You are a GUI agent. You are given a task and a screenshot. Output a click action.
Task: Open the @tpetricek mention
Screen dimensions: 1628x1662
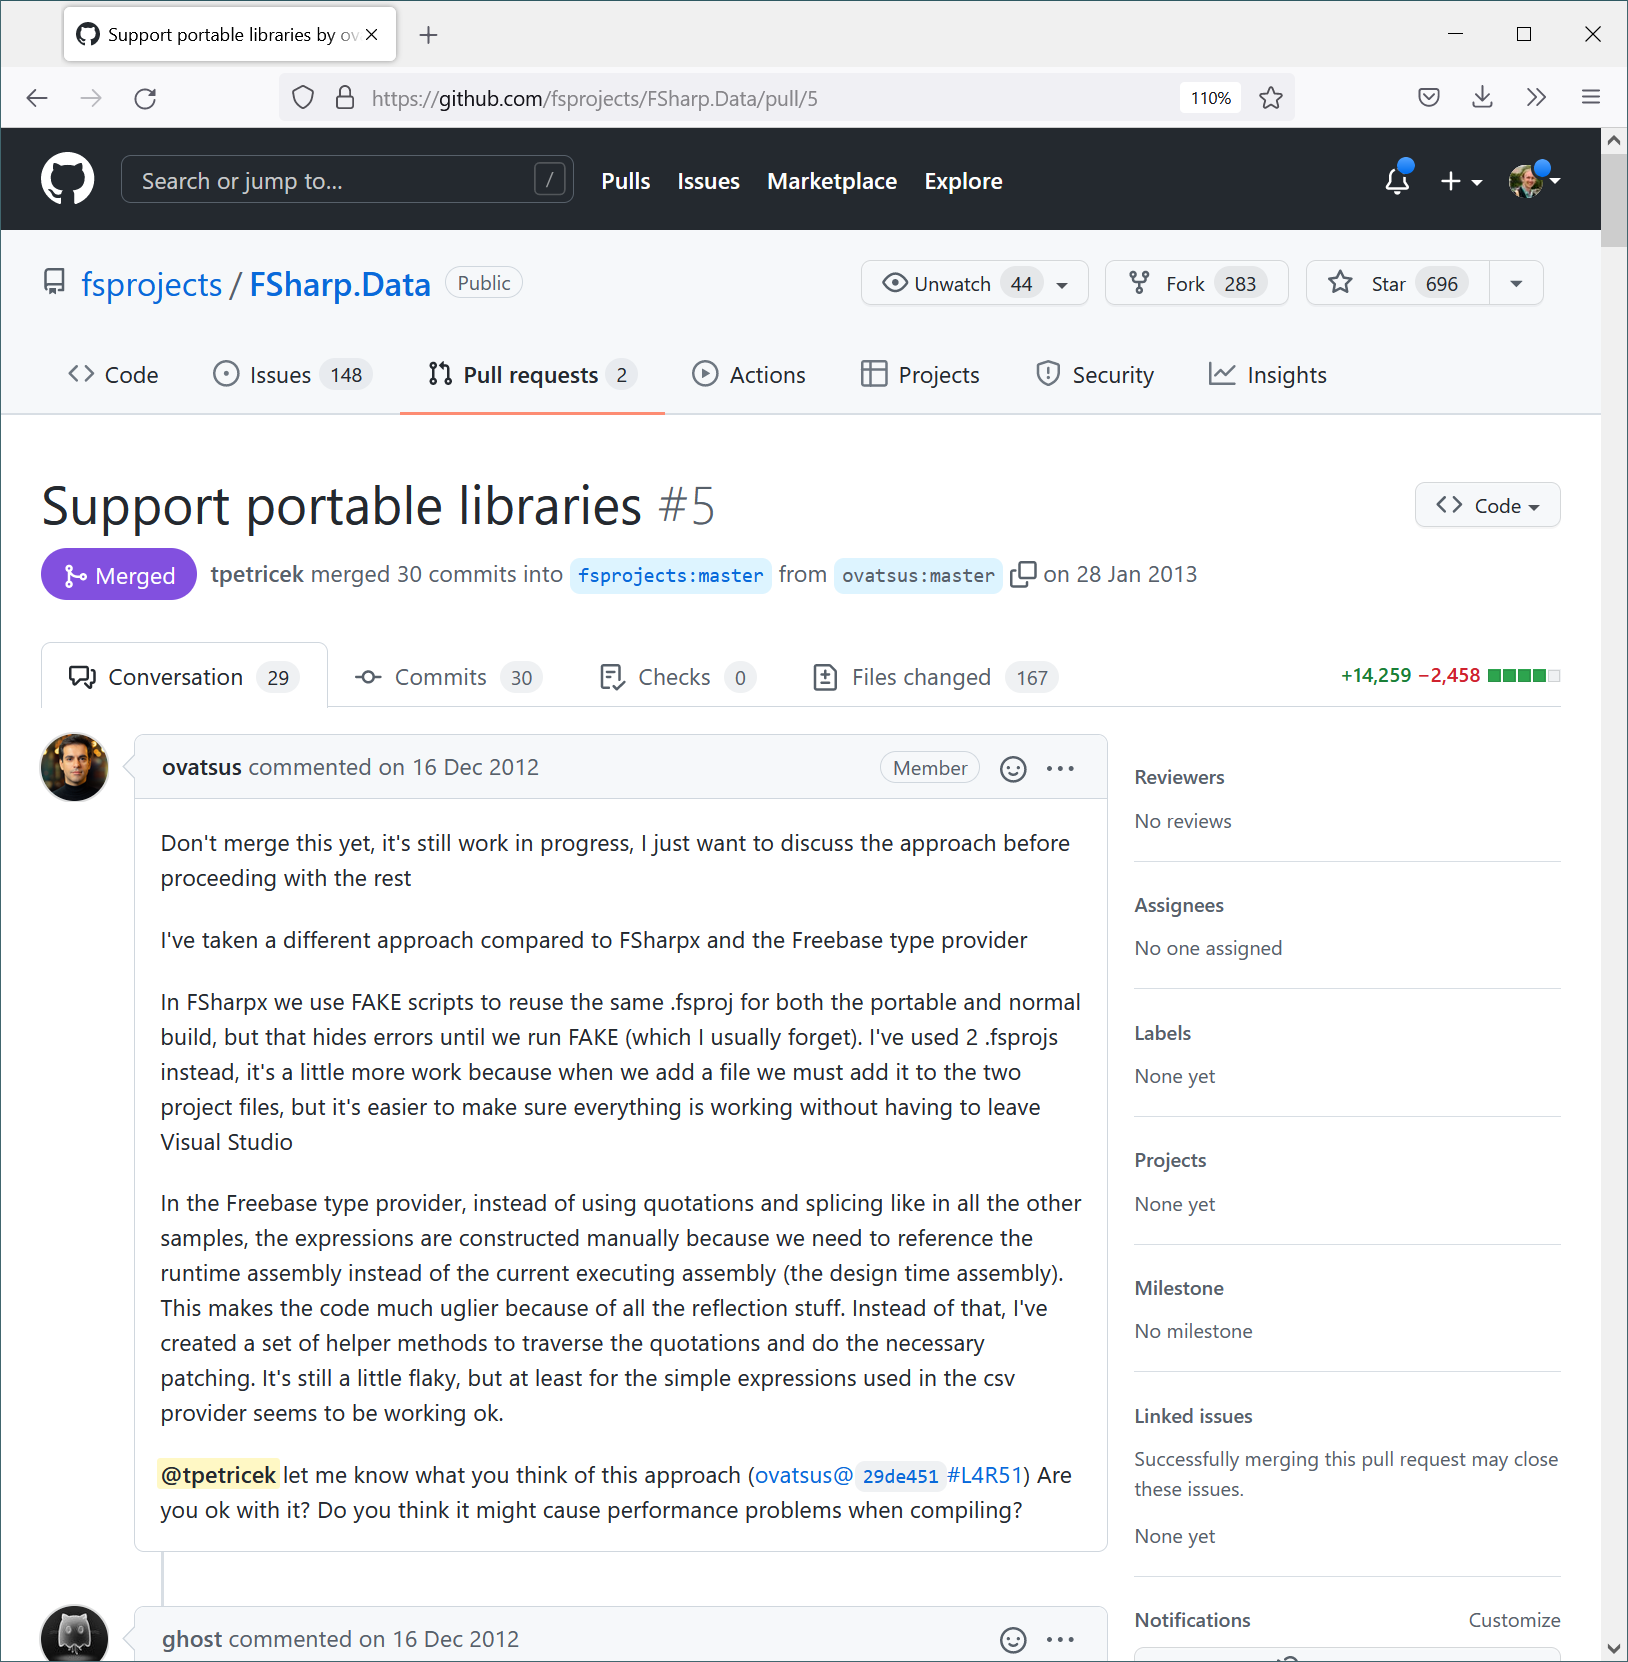point(218,1476)
